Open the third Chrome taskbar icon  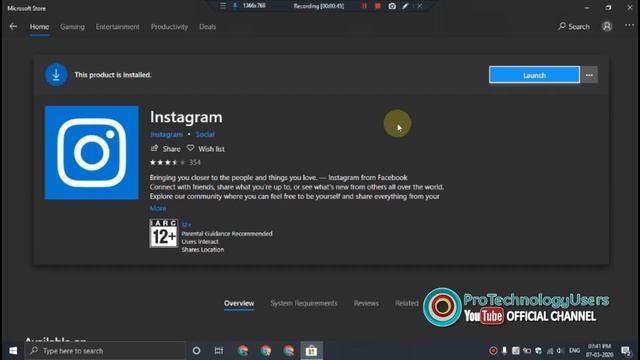[289, 351]
